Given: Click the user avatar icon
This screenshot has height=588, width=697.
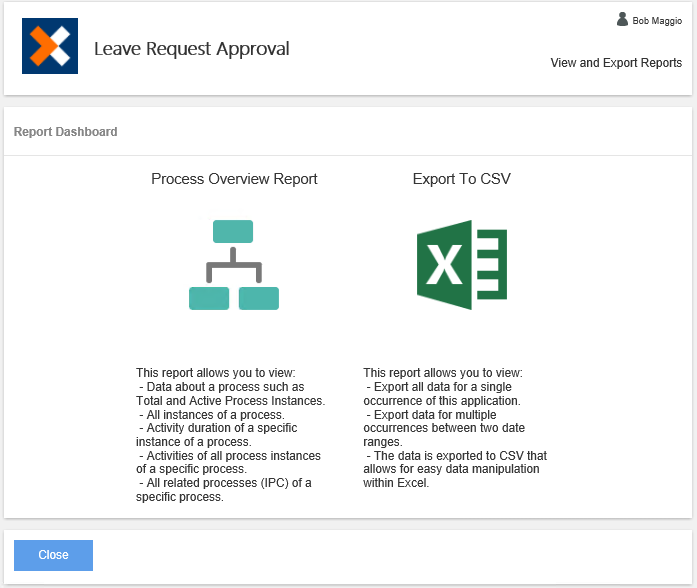Looking at the screenshot, I should pyautogui.click(x=622, y=20).
